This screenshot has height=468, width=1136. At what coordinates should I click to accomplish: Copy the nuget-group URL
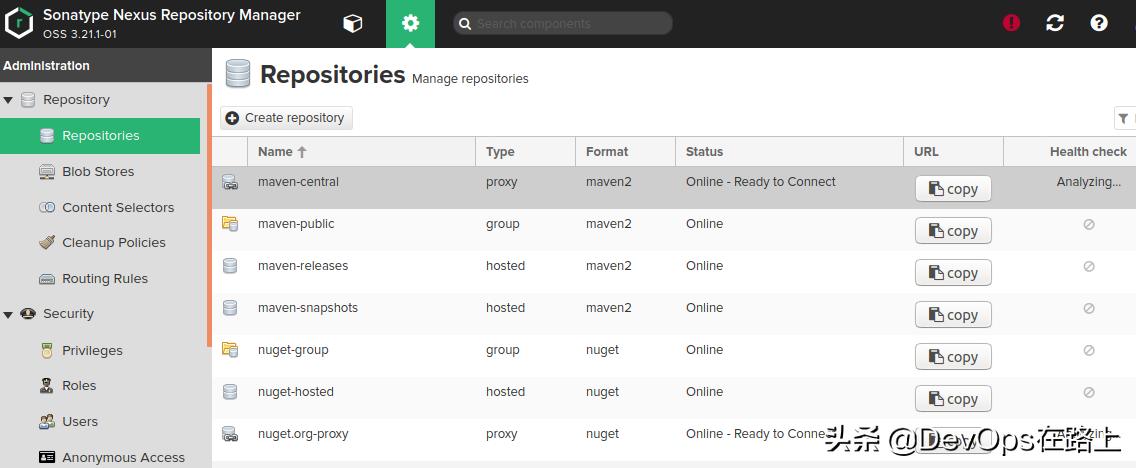[x=953, y=356]
